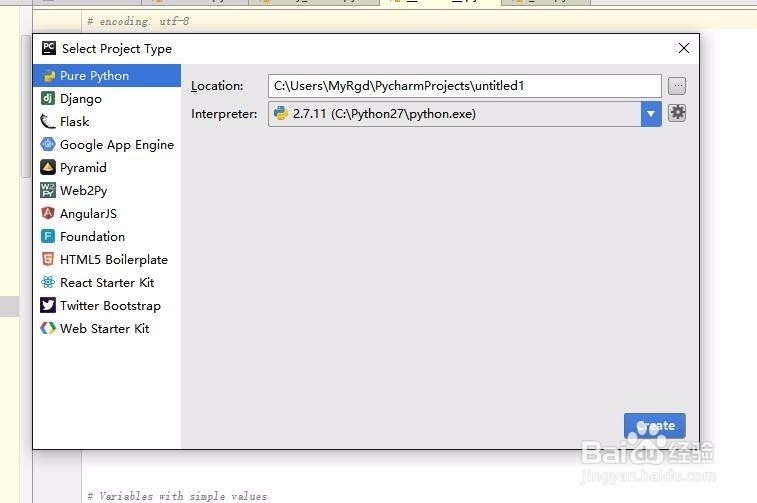Select Flask project type
The width and height of the screenshot is (757, 503).
click(x=107, y=122)
